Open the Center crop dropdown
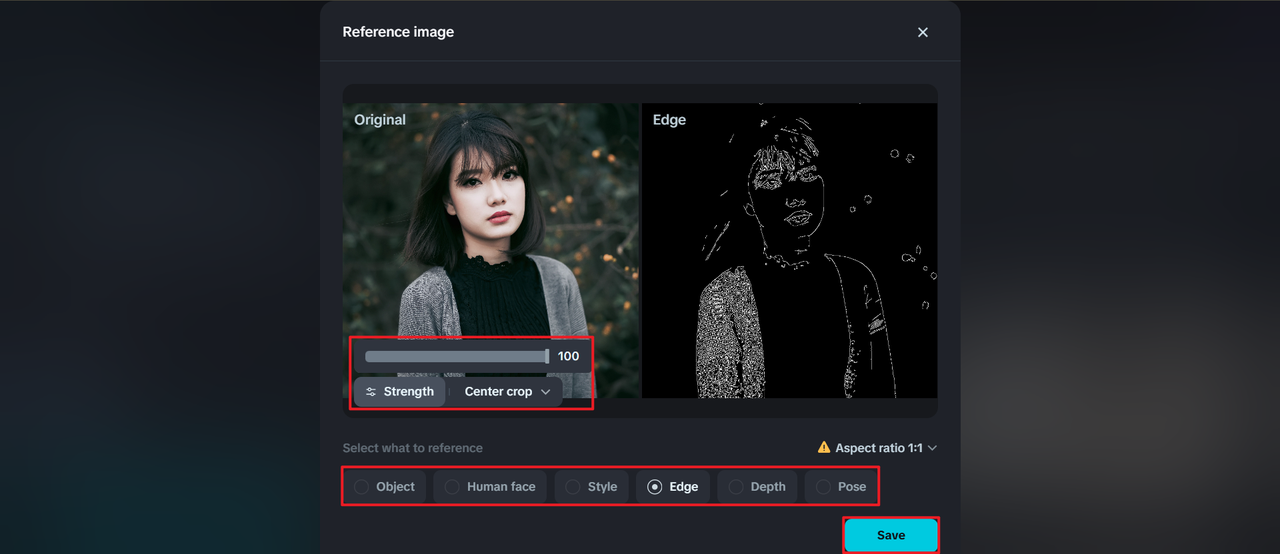This screenshot has height=554, width=1280. [x=507, y=392]
